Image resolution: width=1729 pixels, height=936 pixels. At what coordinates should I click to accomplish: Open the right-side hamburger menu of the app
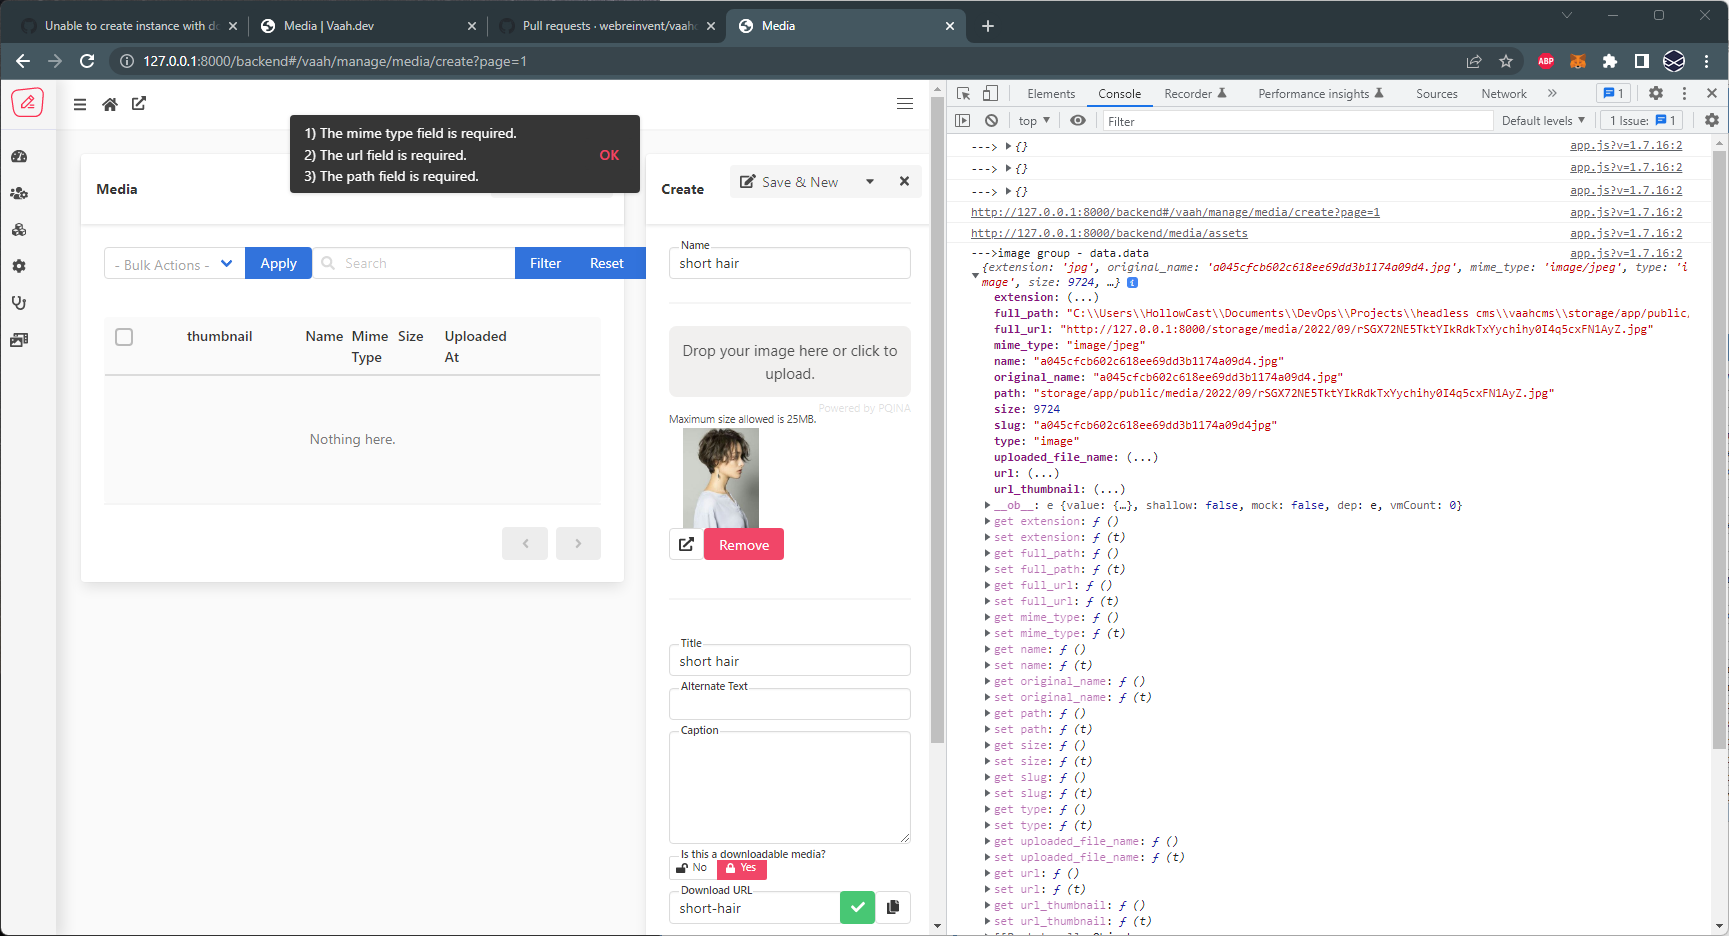tap(905, 104)
